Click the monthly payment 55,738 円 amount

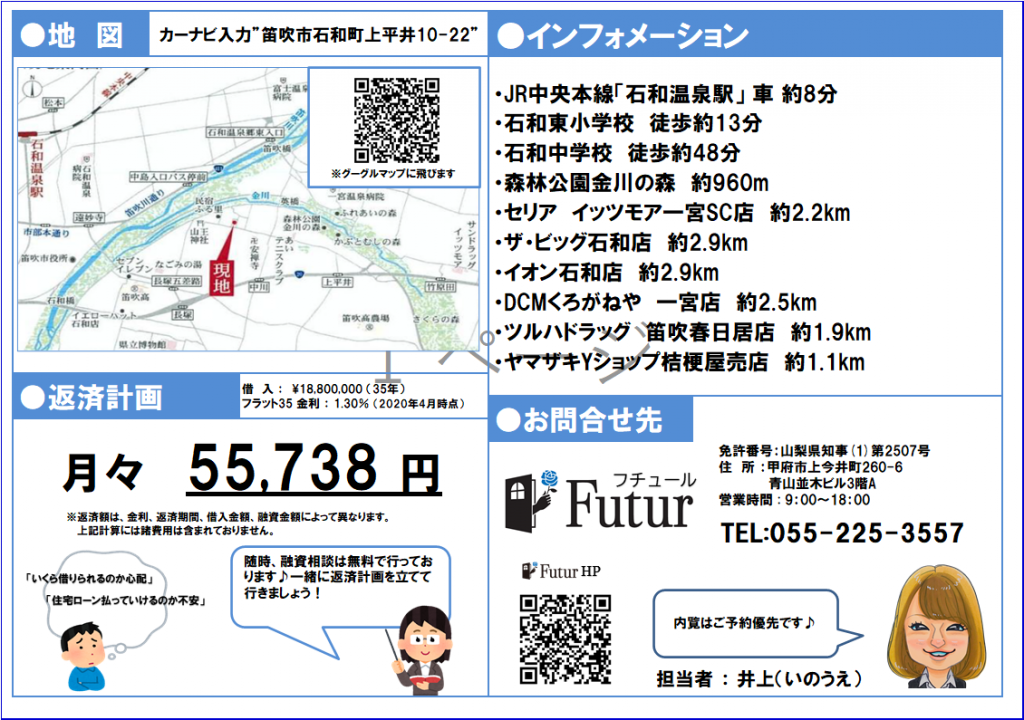[315, 468]
